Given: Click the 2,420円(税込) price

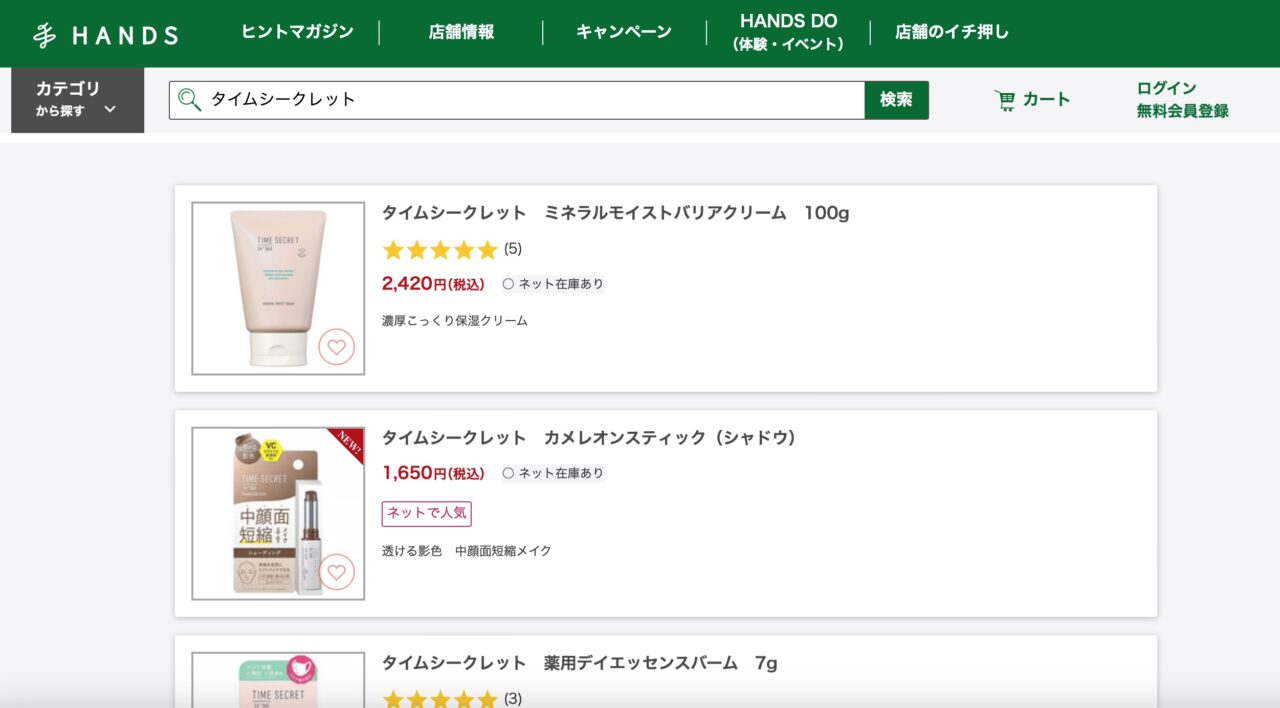Looking at the screenshot, I should tap(433, 284).
